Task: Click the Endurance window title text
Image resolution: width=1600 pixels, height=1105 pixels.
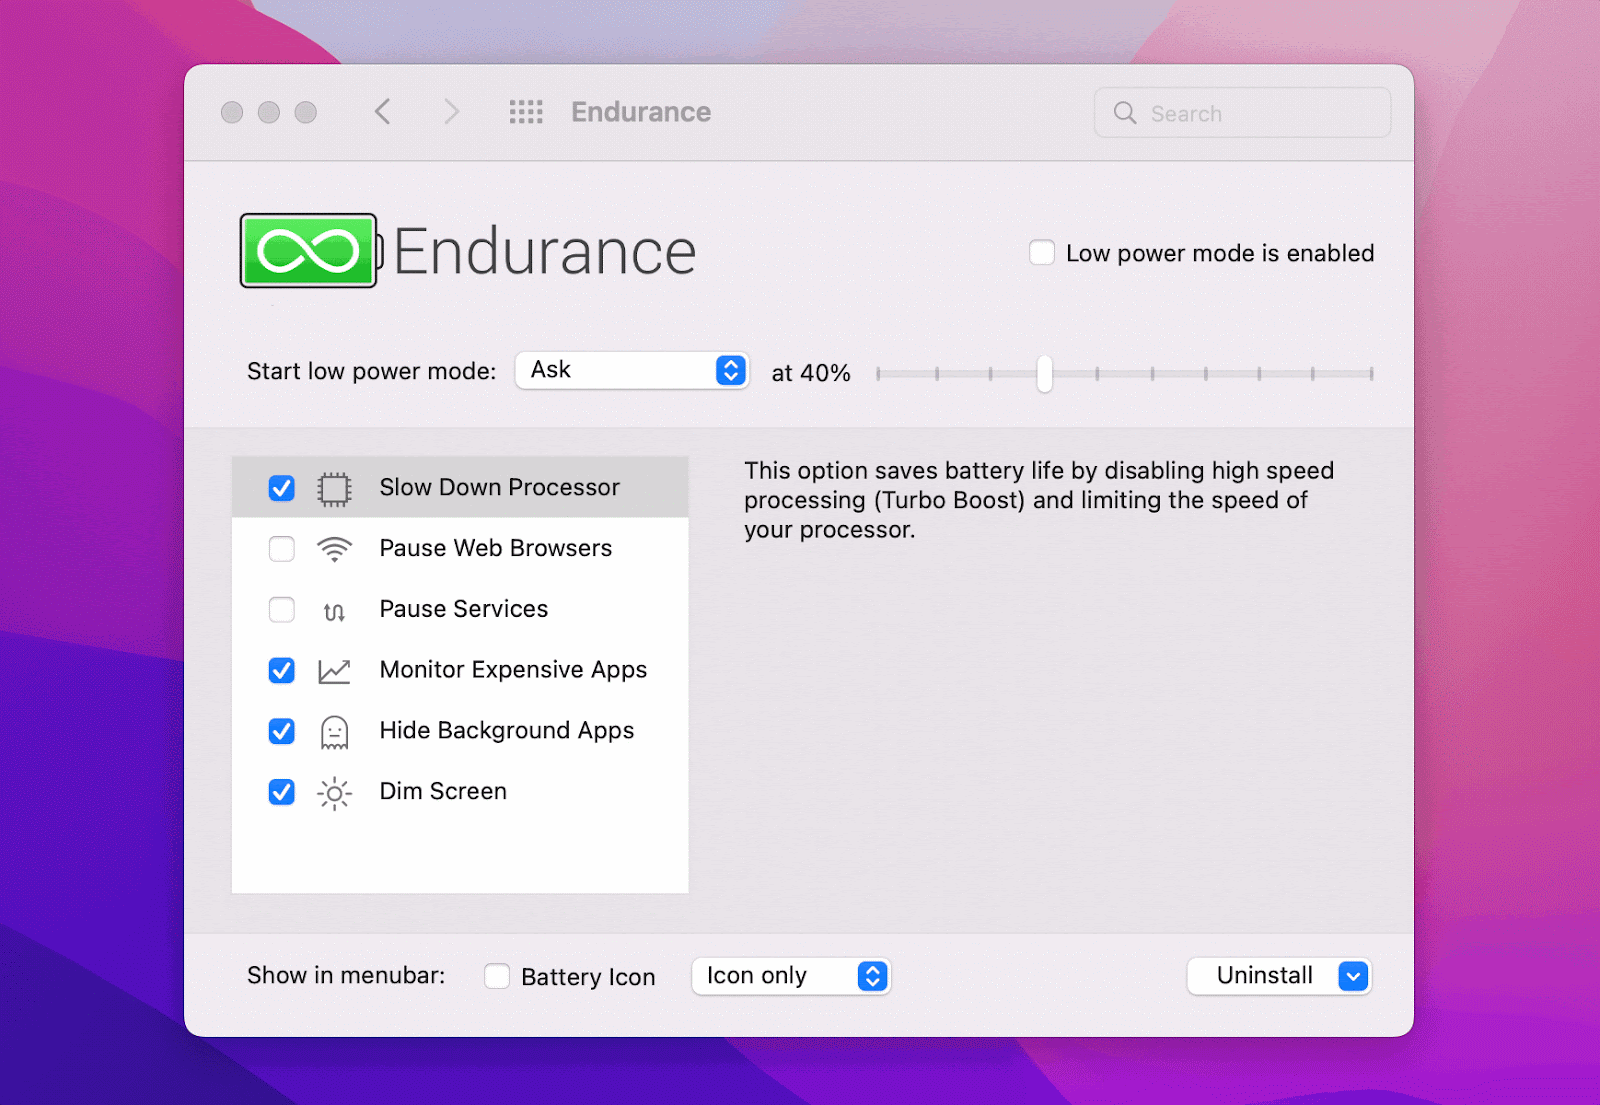Action: (641, 112)
